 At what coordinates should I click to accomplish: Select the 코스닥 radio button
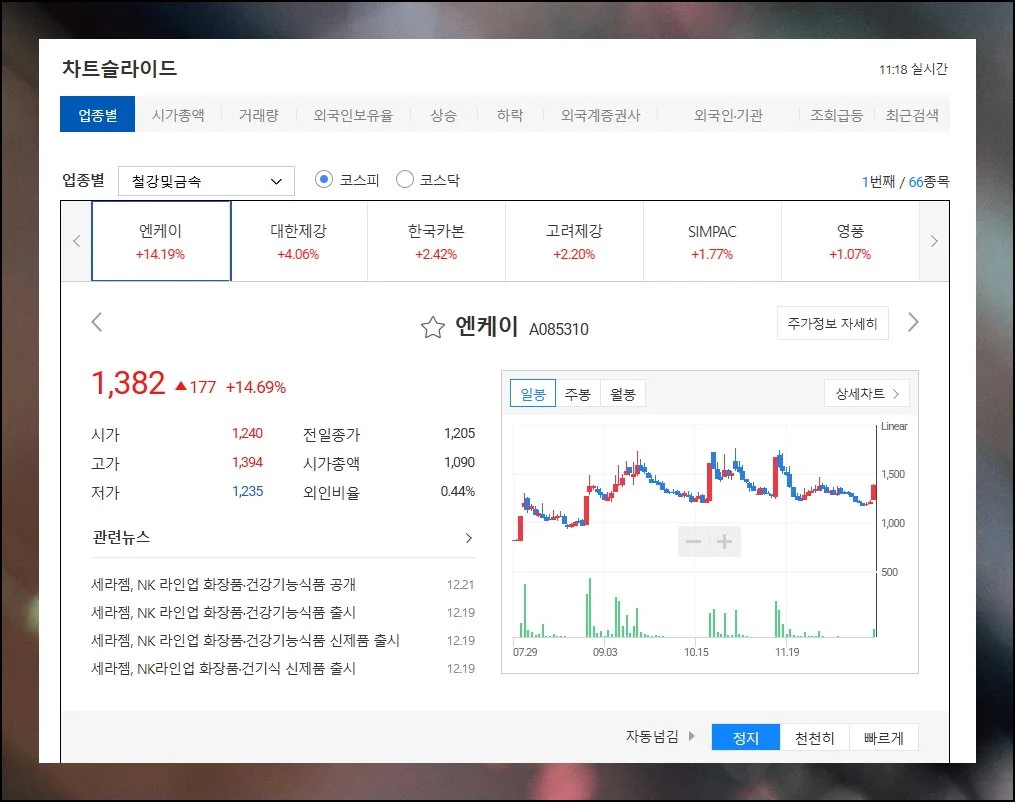click(x=405, y=180)
